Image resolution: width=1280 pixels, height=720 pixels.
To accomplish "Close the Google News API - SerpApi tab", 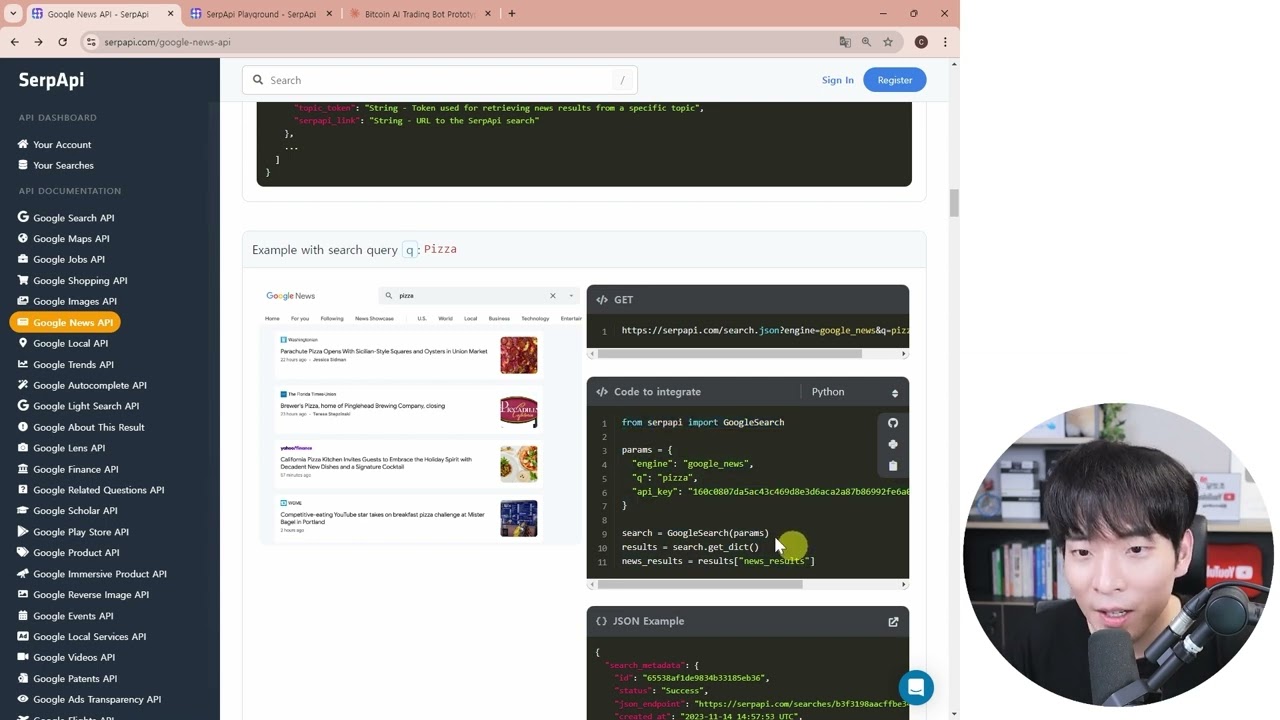I will click(x=170, y=14).
